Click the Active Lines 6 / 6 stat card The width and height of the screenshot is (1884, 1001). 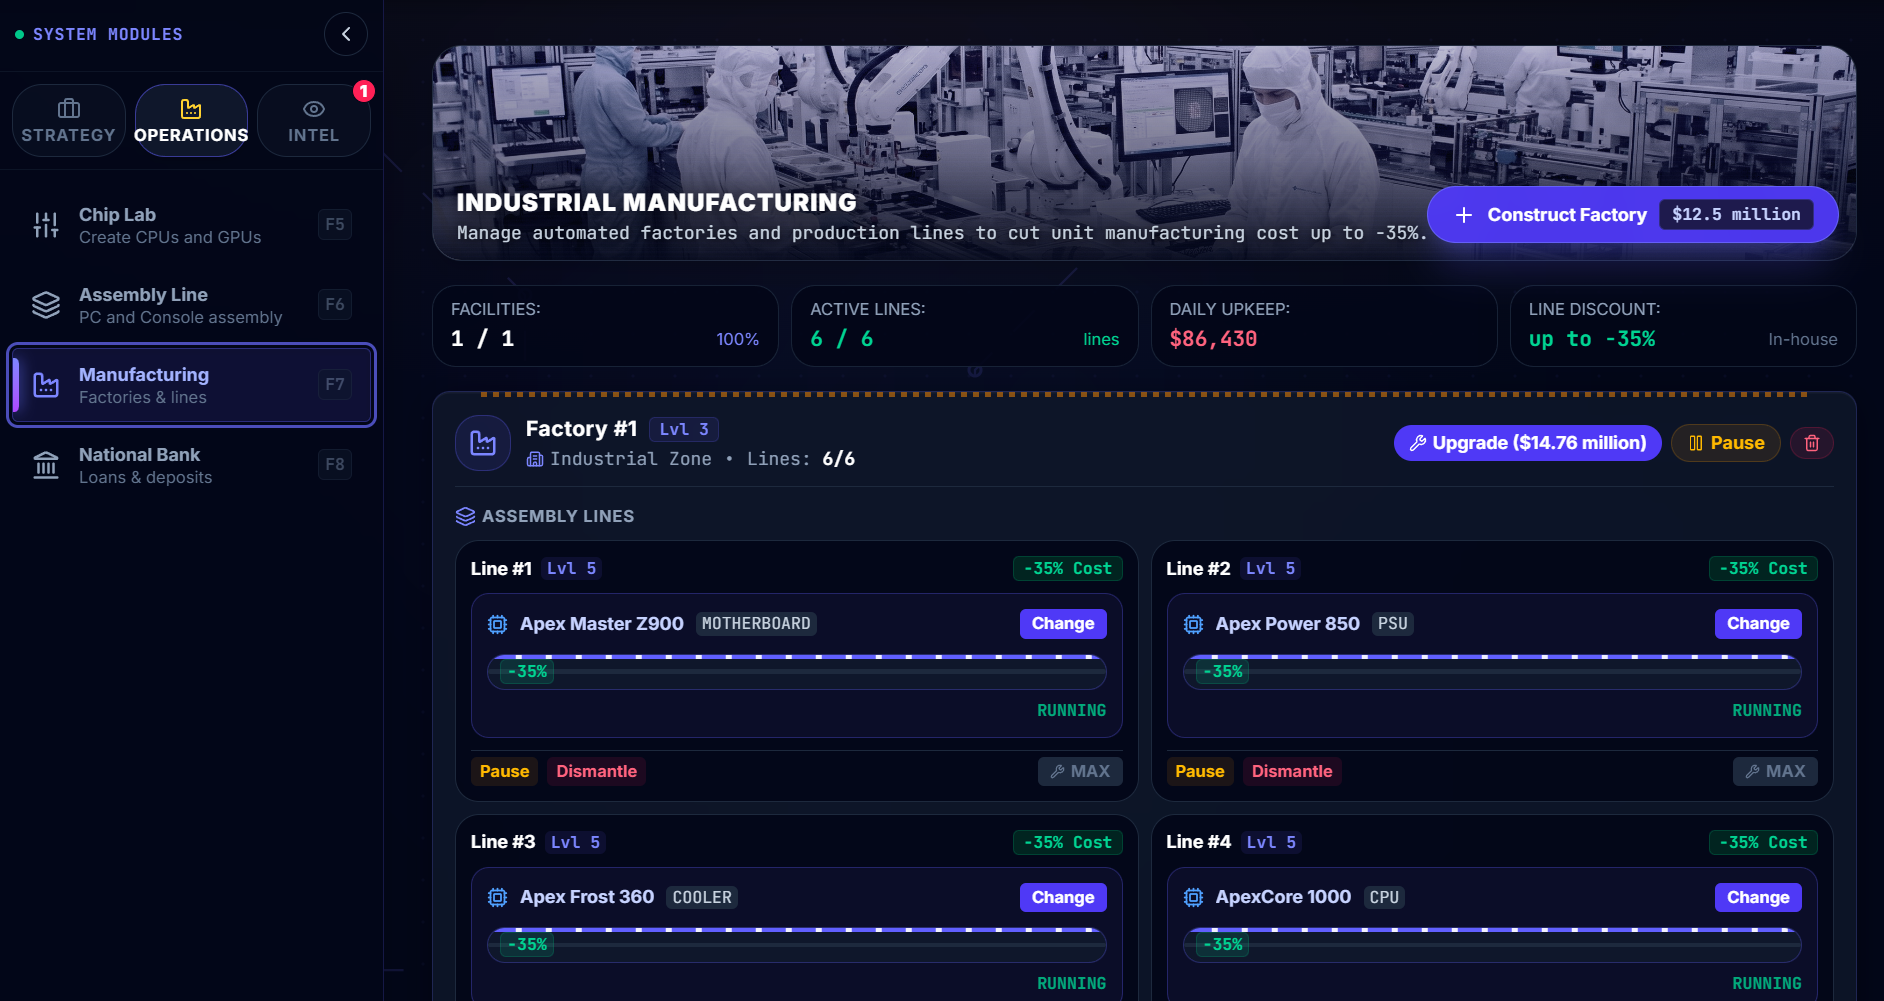pyautogui.click(x=964, y=326)
